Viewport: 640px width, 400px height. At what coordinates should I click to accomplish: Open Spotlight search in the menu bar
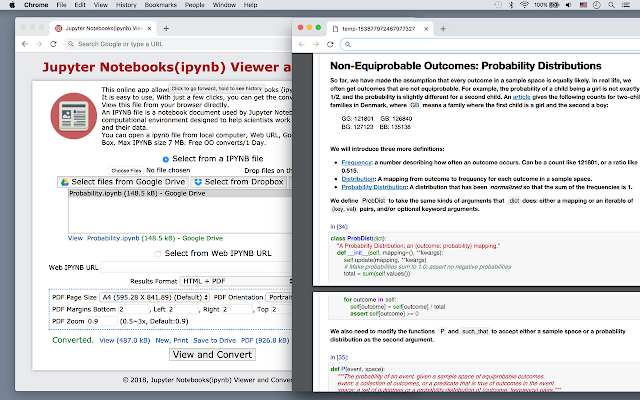(x=611, y=5)
